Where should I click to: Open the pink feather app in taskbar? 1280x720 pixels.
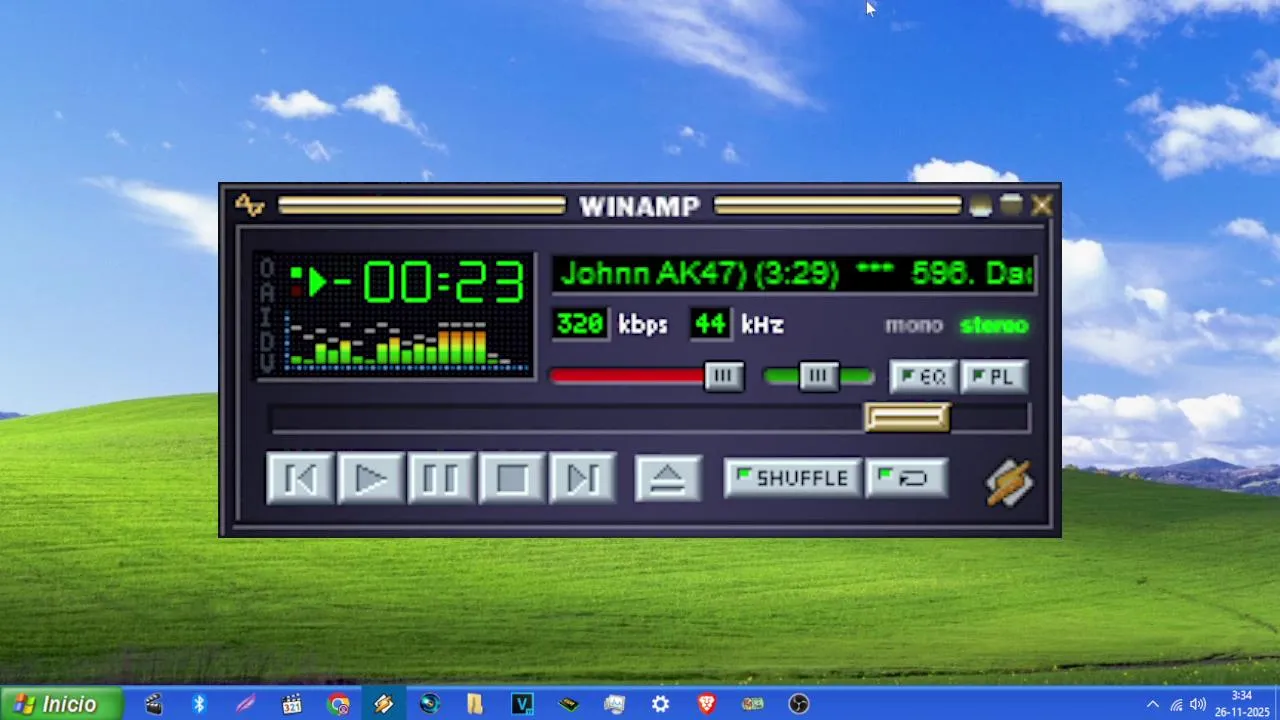(245, 704)
